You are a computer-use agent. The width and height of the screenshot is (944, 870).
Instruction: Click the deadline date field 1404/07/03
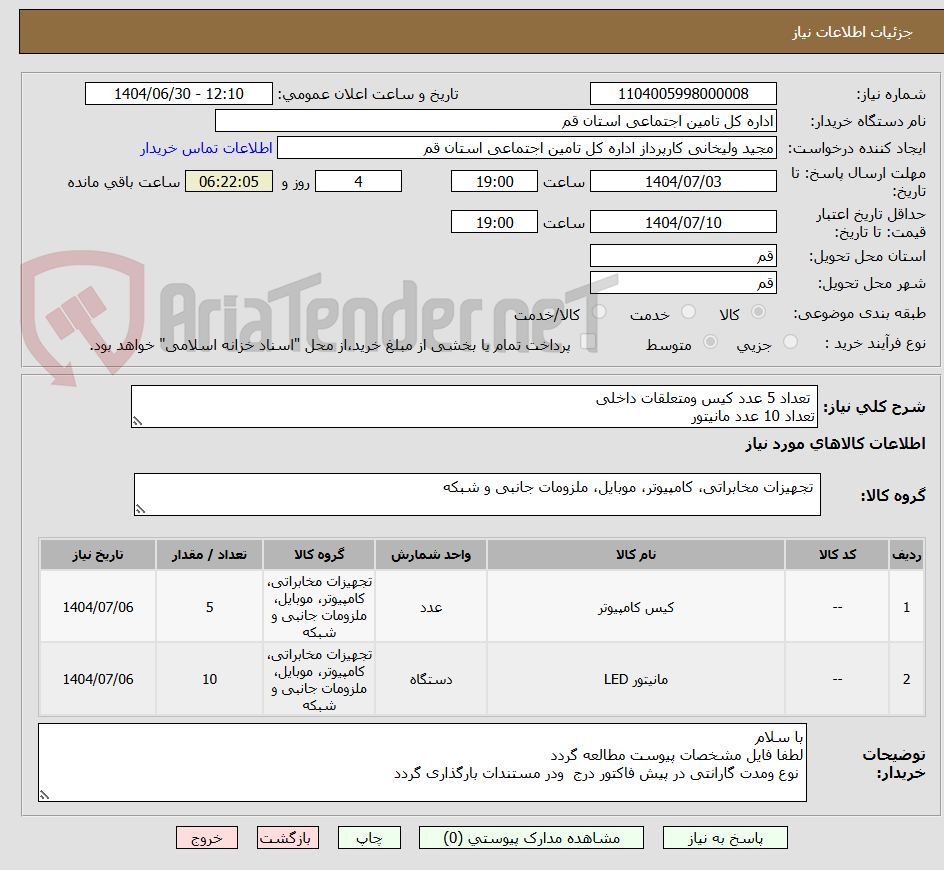[x=683, y=180]
